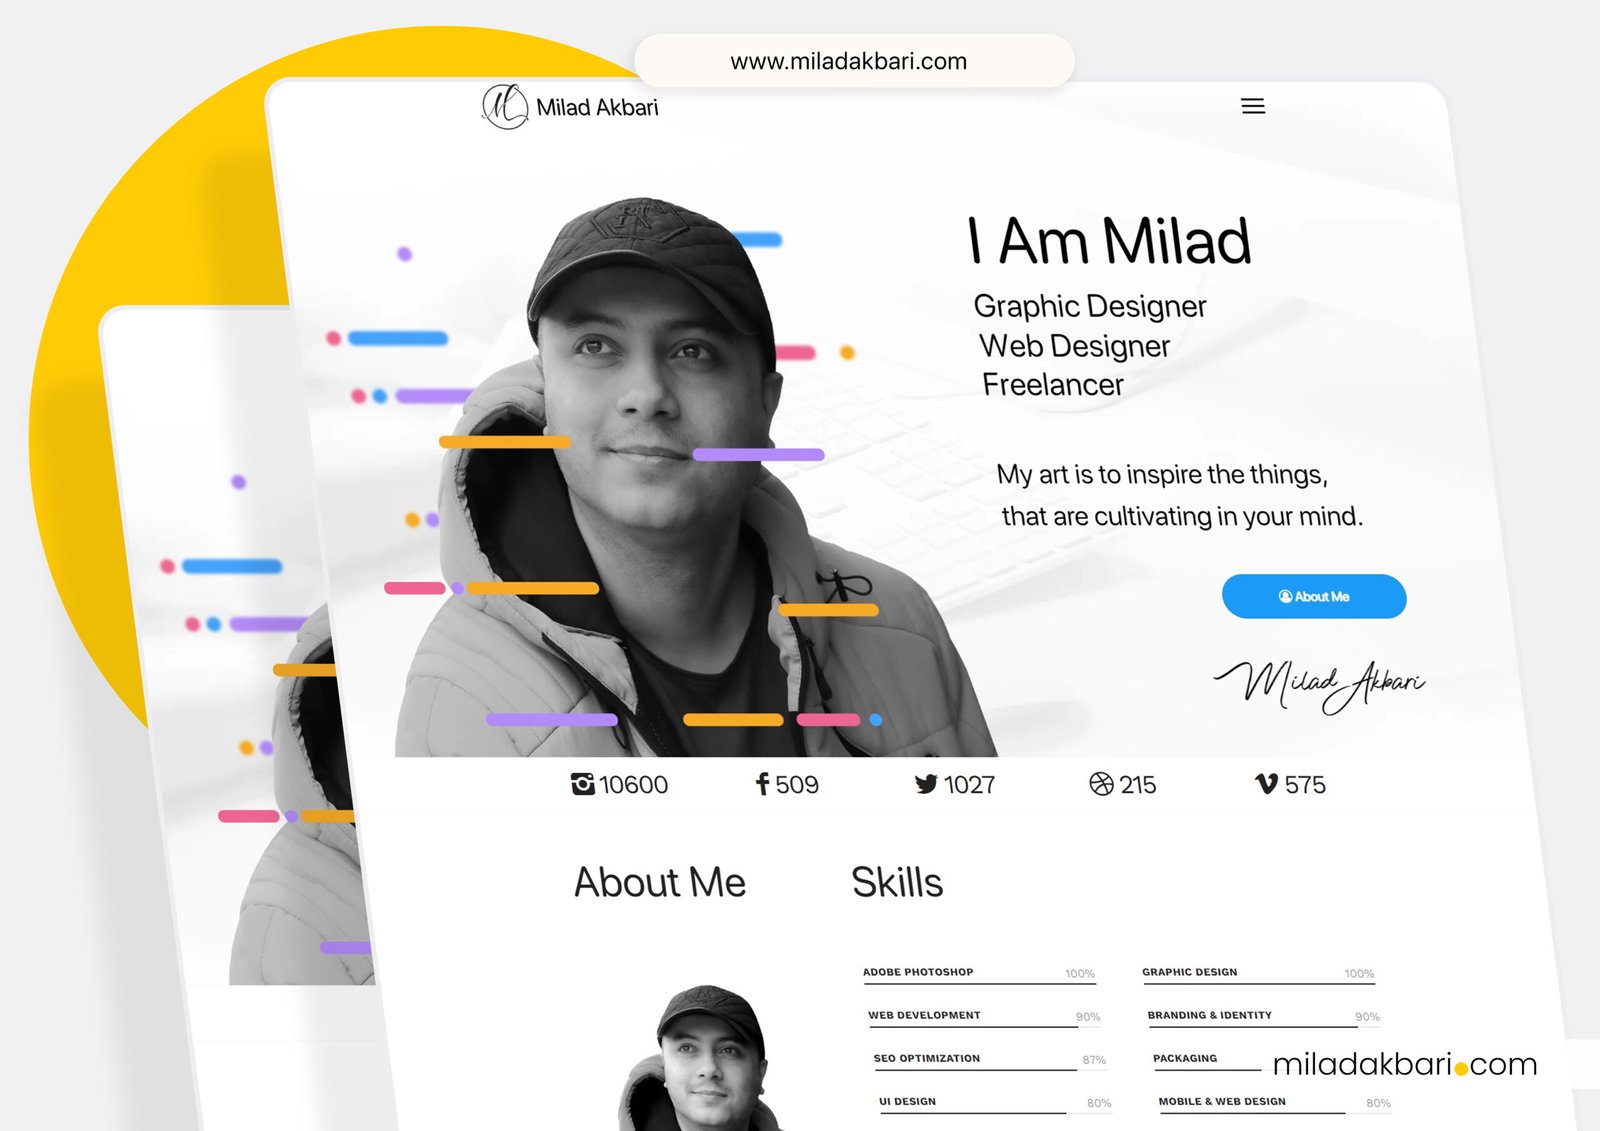This screenshot has height=1131, width=1600.
Task: Open the hamburger menu icon
Action: [x=1253, y=106]
